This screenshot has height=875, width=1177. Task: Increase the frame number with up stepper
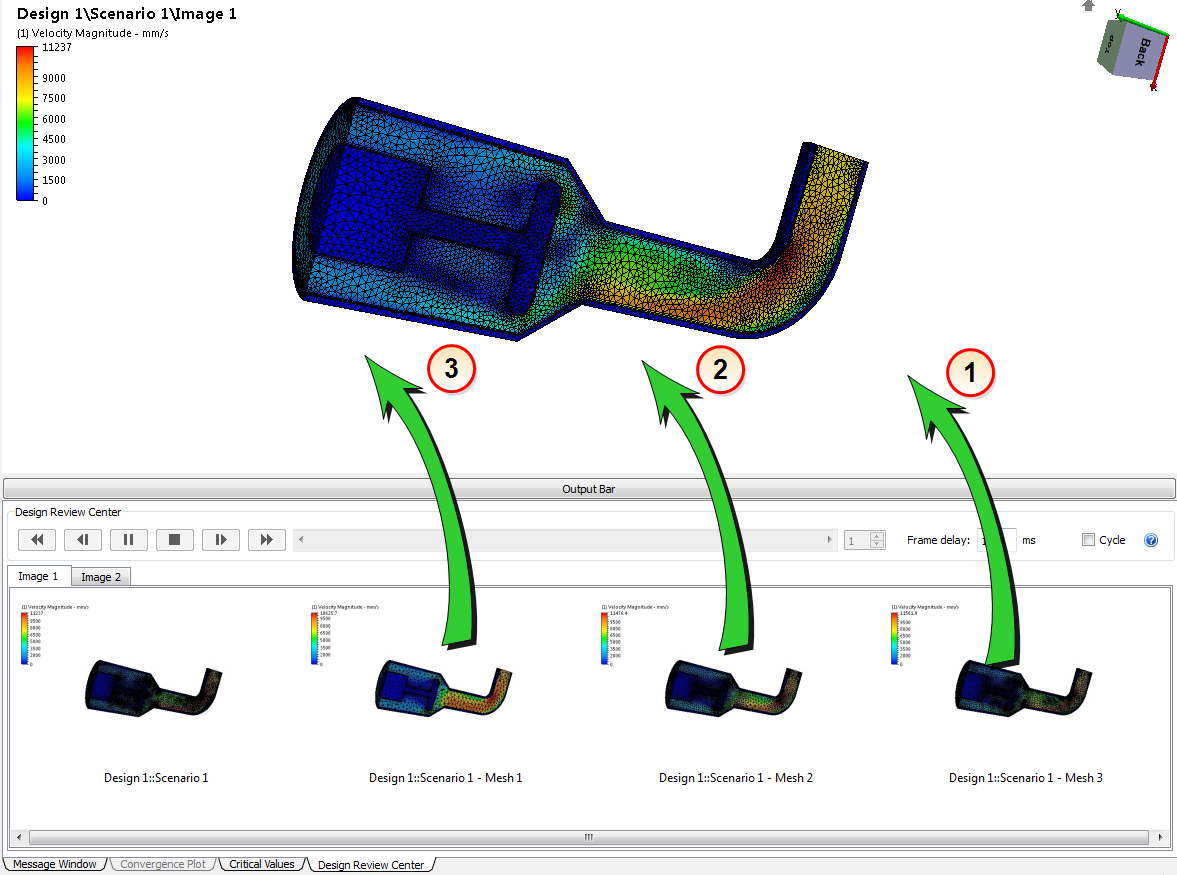(877, 536)
